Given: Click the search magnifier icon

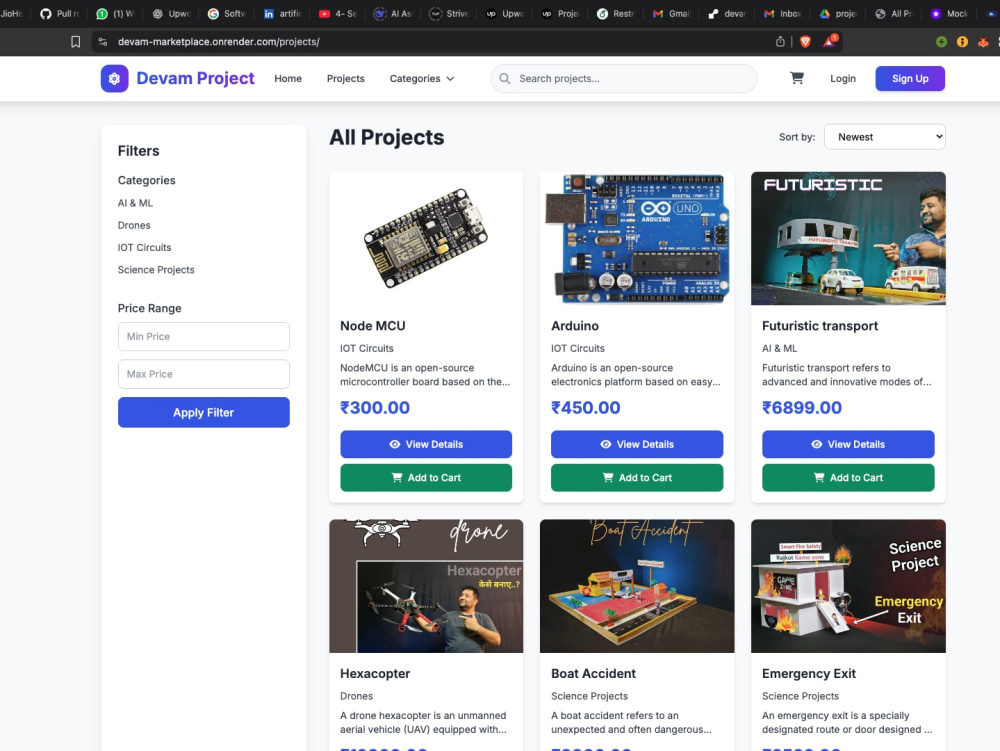Looking at the screenshot, I should (x=504, y=78).
